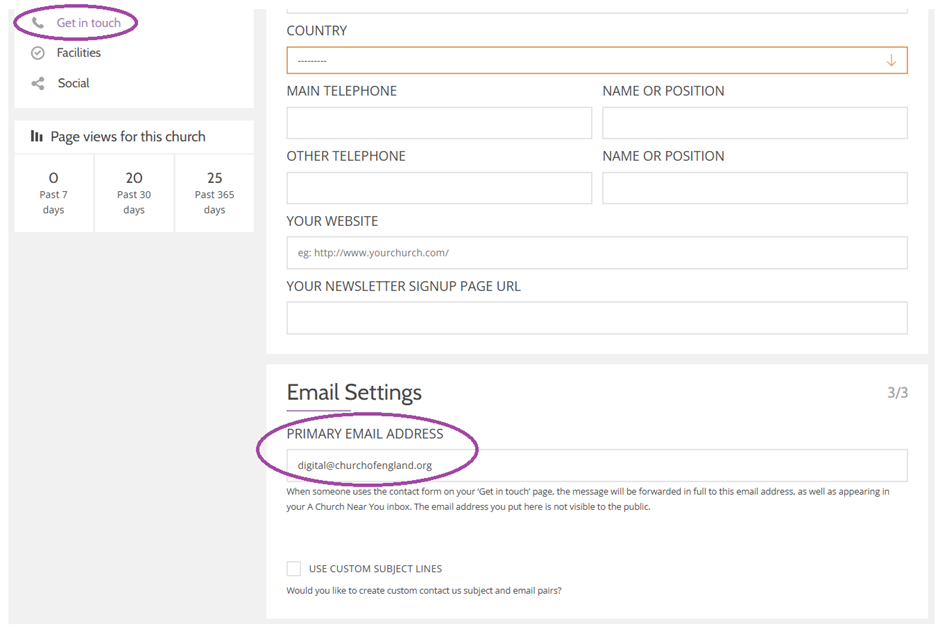Open the Country dropdown list

(x=597, y=61)
